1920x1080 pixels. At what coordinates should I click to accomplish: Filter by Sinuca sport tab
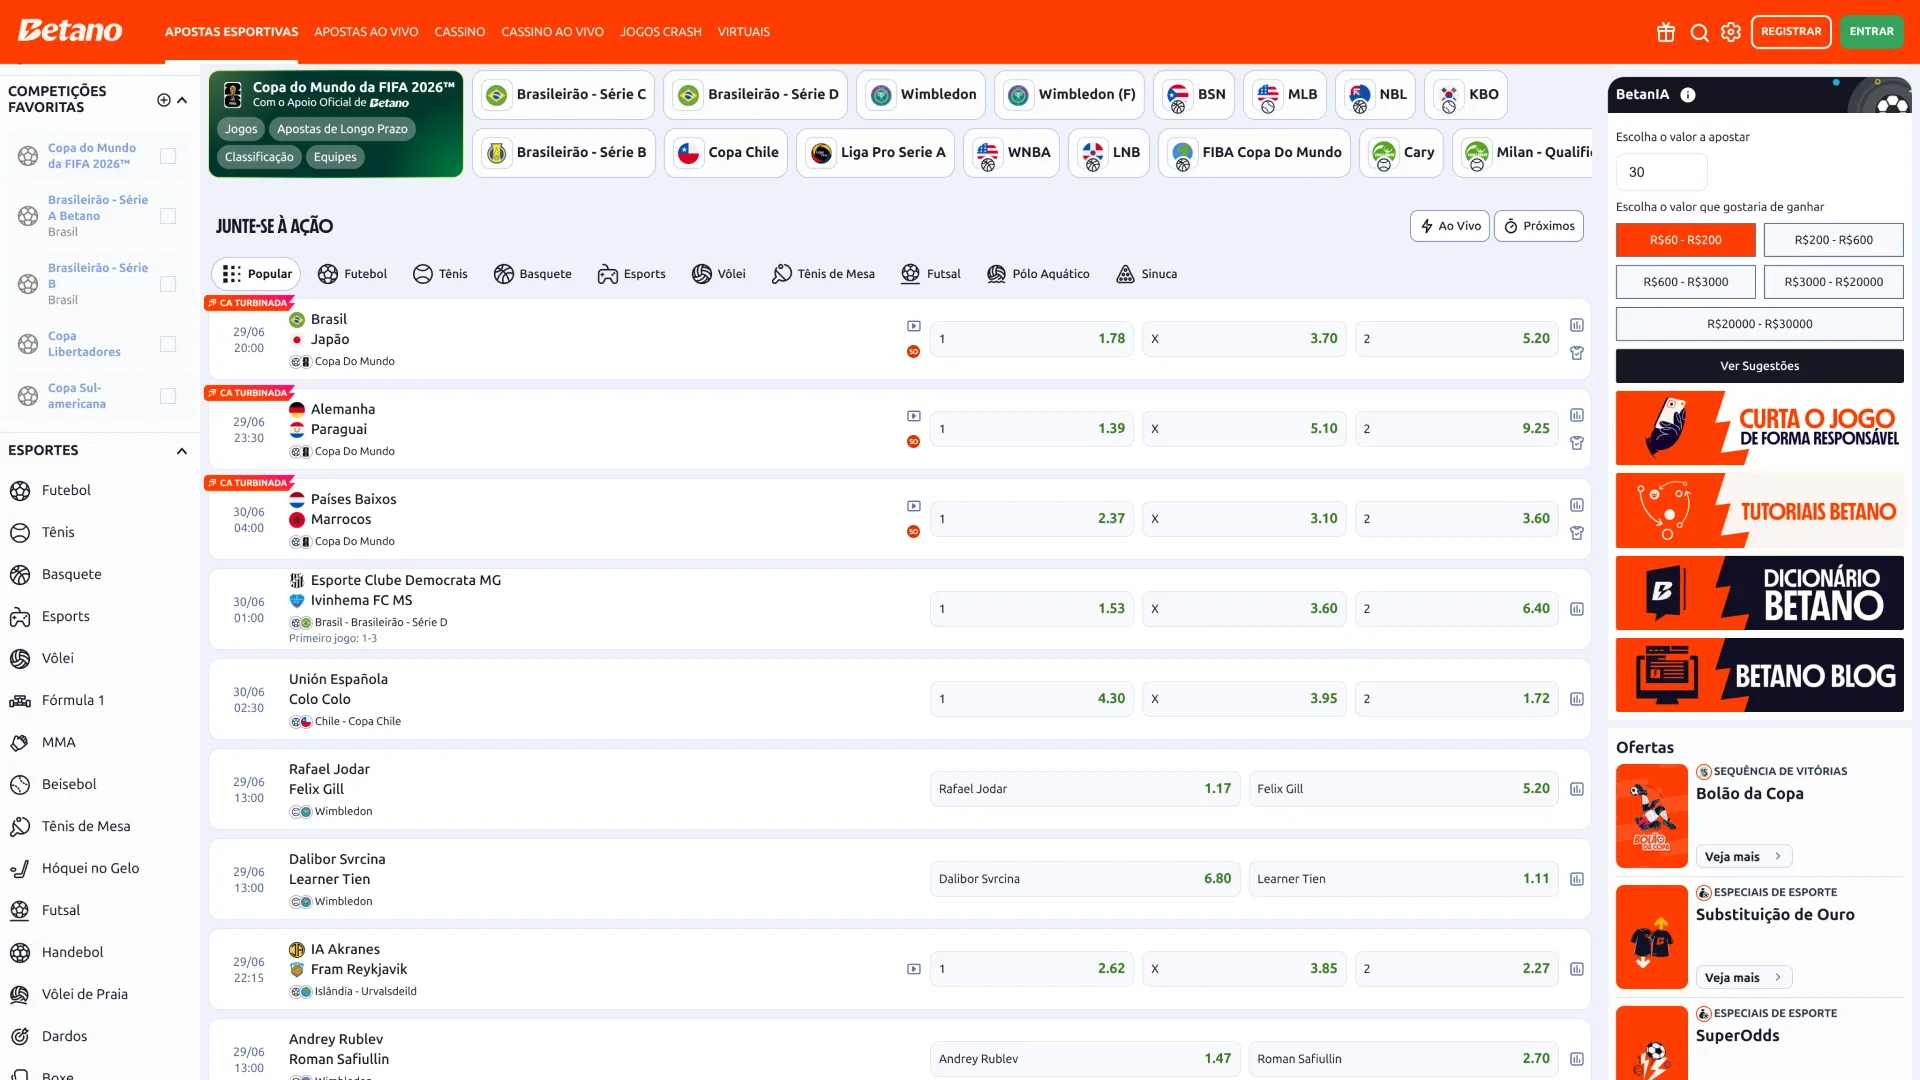[x=1147, y=274]
